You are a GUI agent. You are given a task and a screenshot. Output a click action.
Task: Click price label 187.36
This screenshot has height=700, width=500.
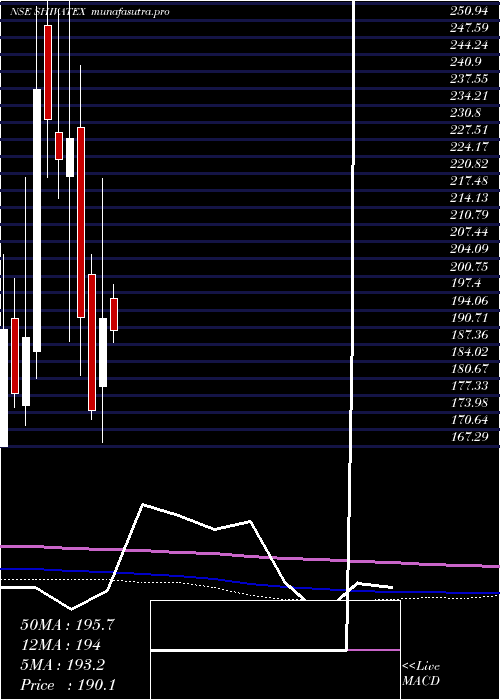pyautogui.click(x=469, y=334)
